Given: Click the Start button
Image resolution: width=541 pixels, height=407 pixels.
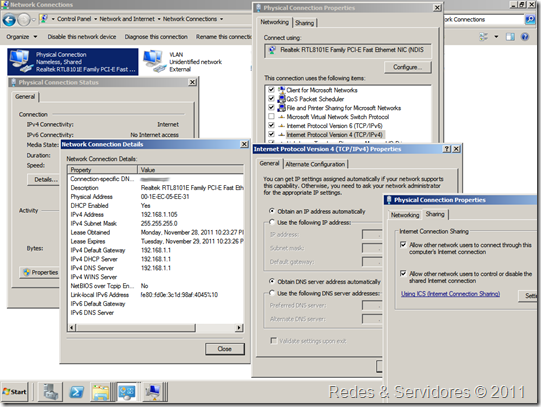Looking at the screenshot, I should (14, 392).
